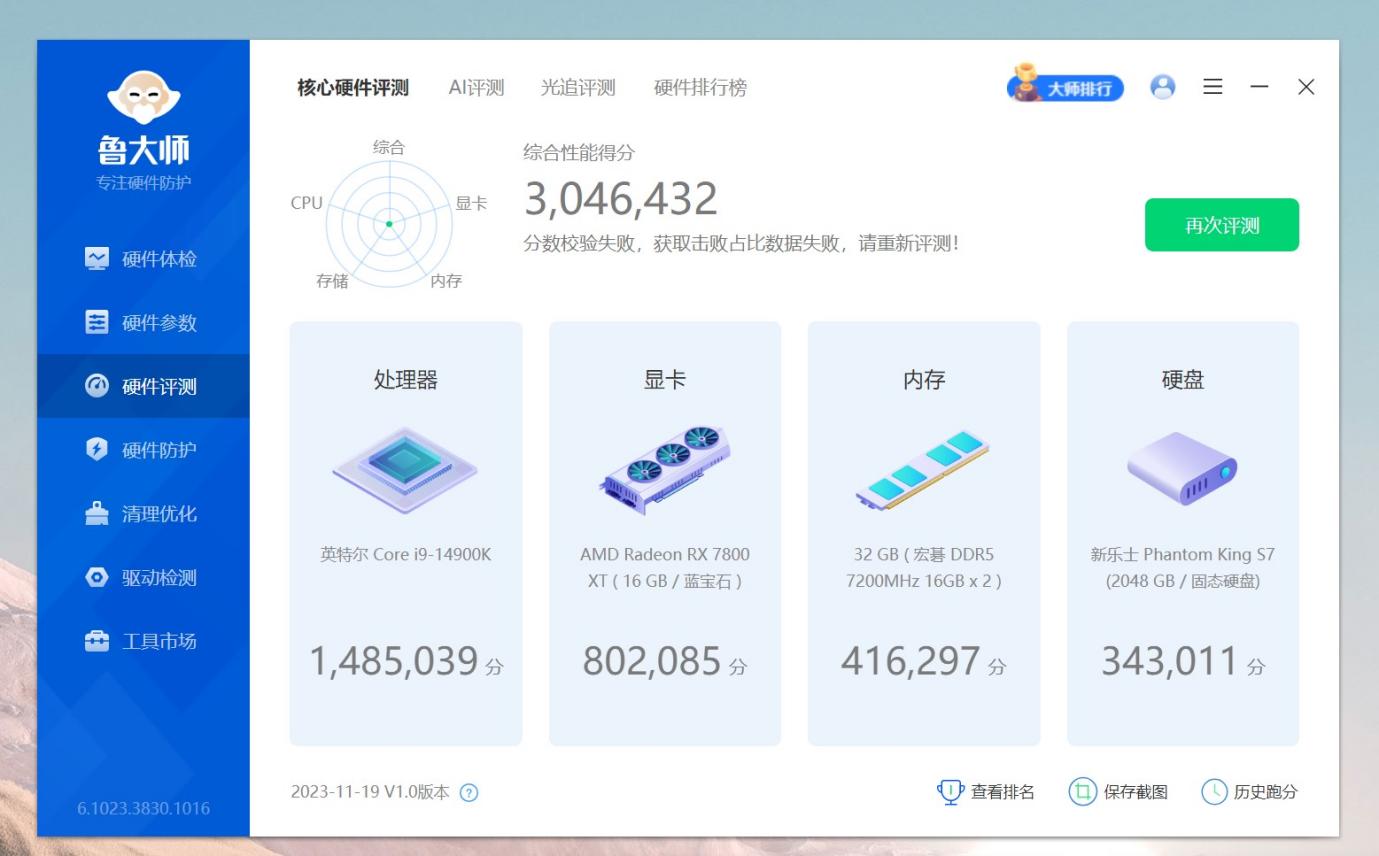Screen dimensions: 1379x856
Task: Open 工具市场 in the sidebar
Action: tap(143, 641)
